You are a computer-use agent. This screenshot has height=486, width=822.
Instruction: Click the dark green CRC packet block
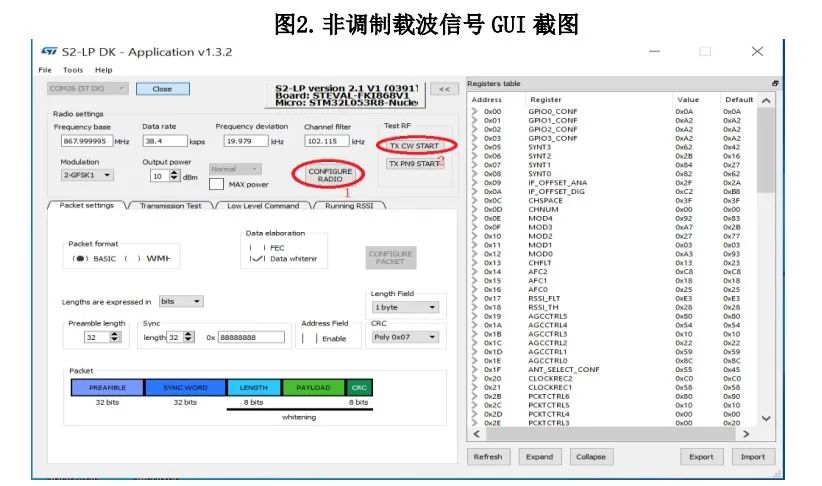pyautogui.click(x=359, y=387)
